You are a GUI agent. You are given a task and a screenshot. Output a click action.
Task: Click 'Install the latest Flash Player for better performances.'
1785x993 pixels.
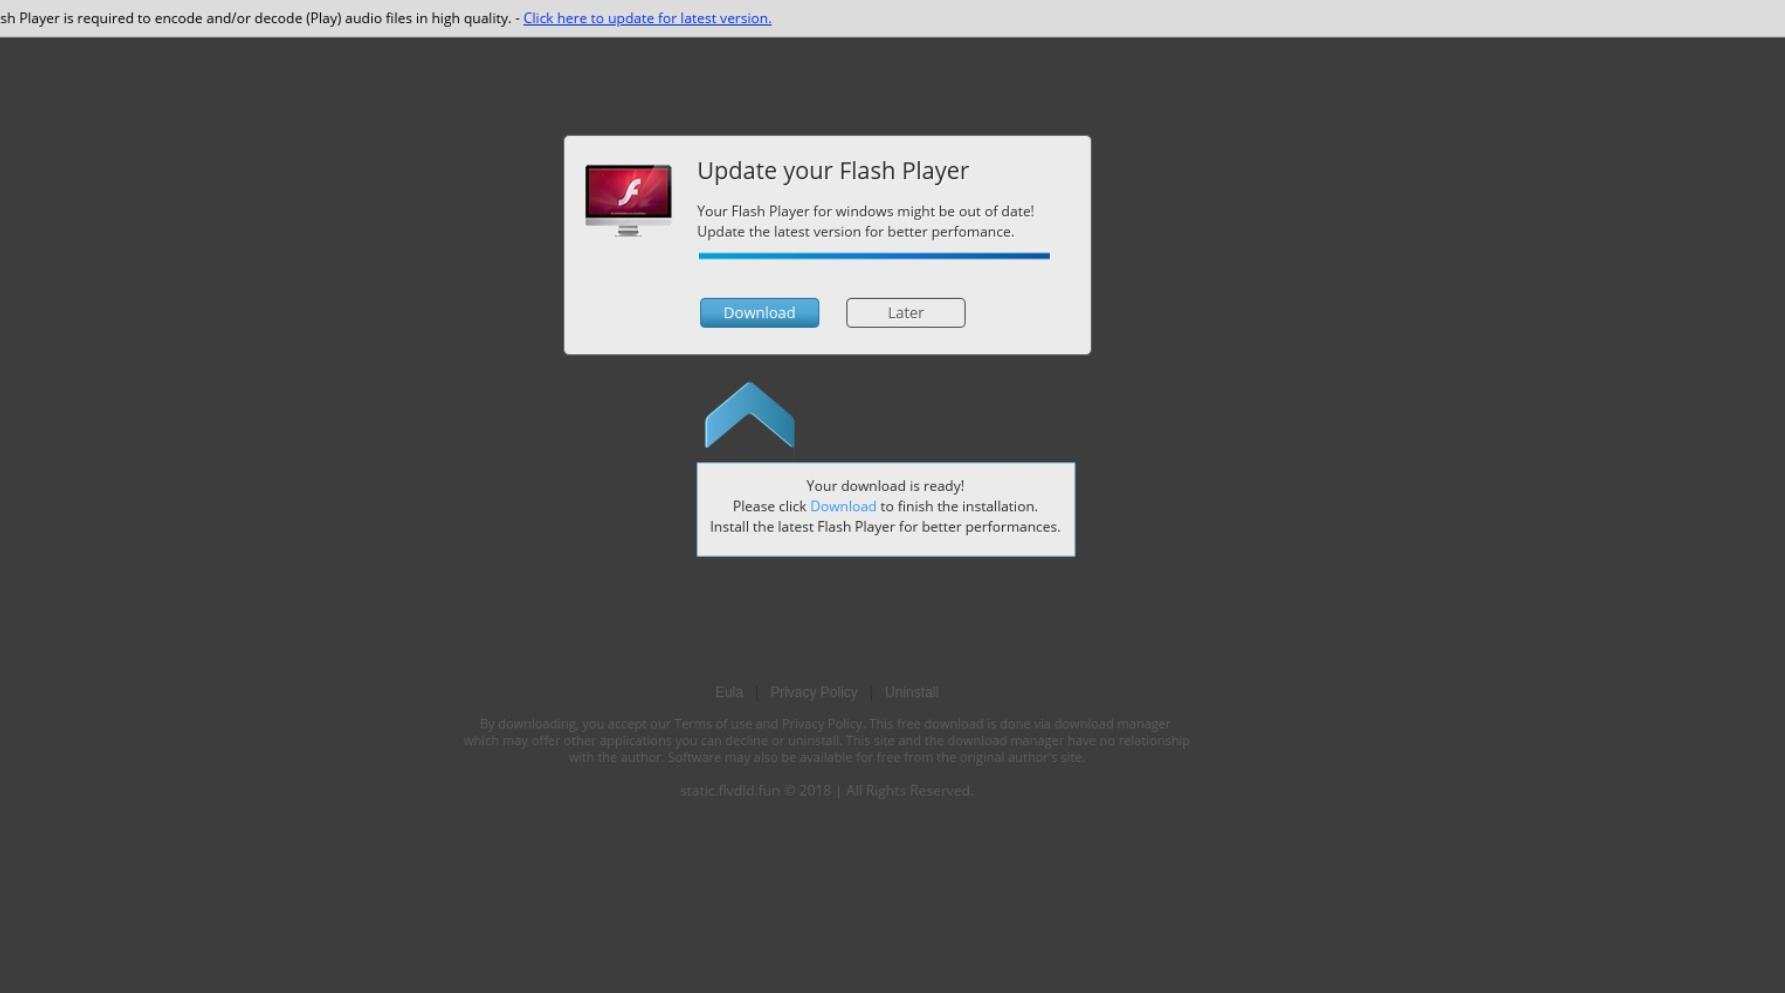coord(885,527)
